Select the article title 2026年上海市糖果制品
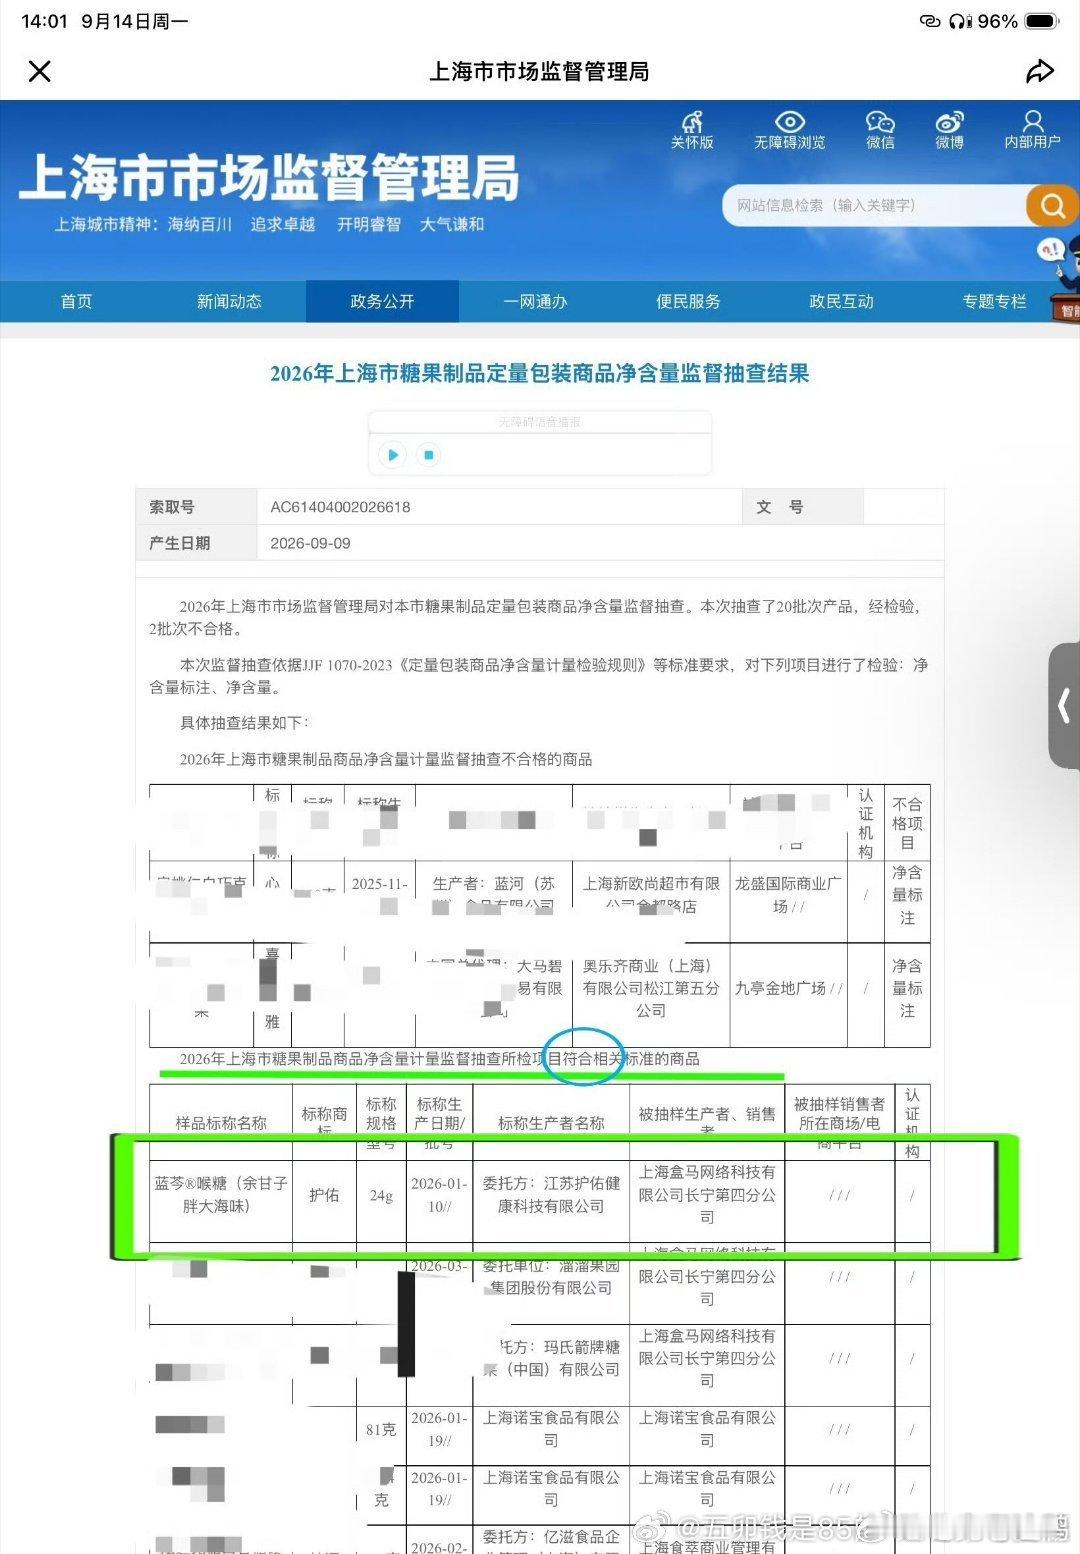This screenshot has width=1080, height=1554. [x=539, y=374]
